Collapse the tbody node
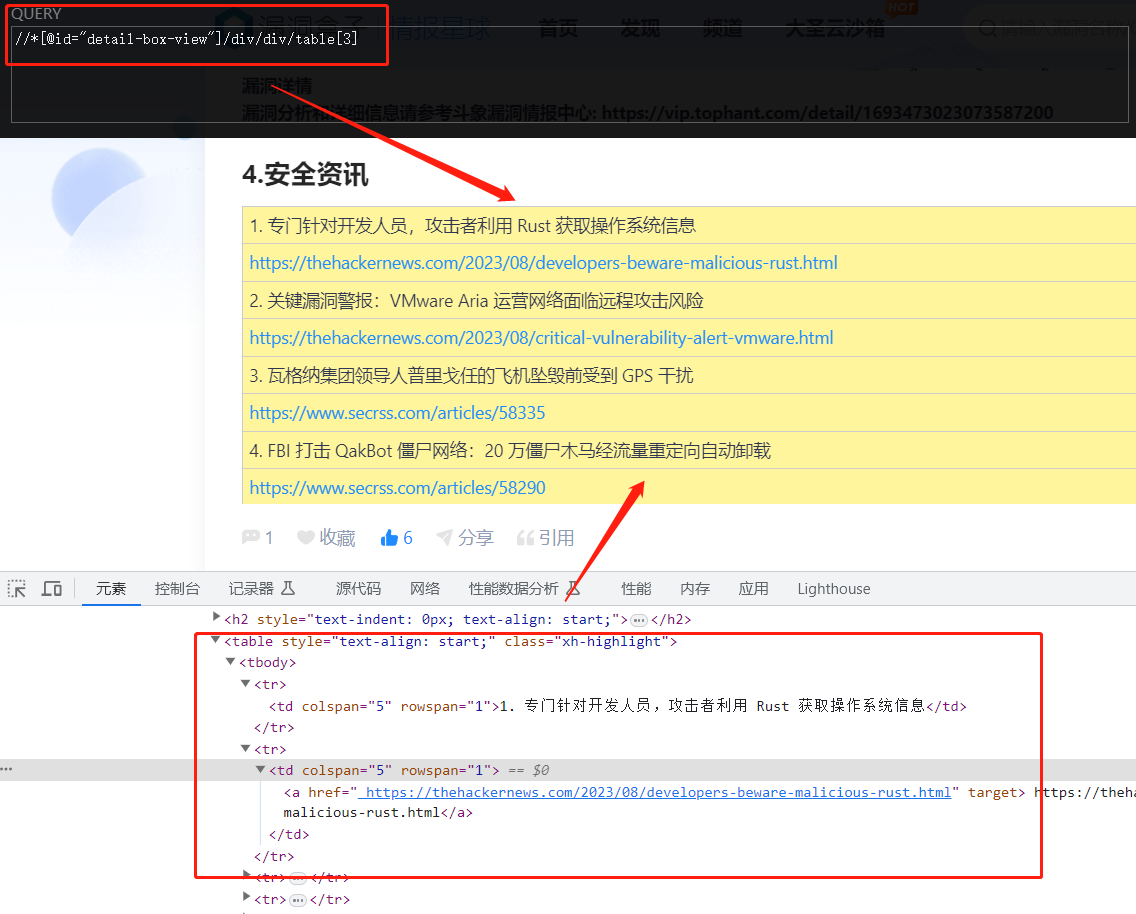Viewport: 1136px width, 914px height. 230,662
